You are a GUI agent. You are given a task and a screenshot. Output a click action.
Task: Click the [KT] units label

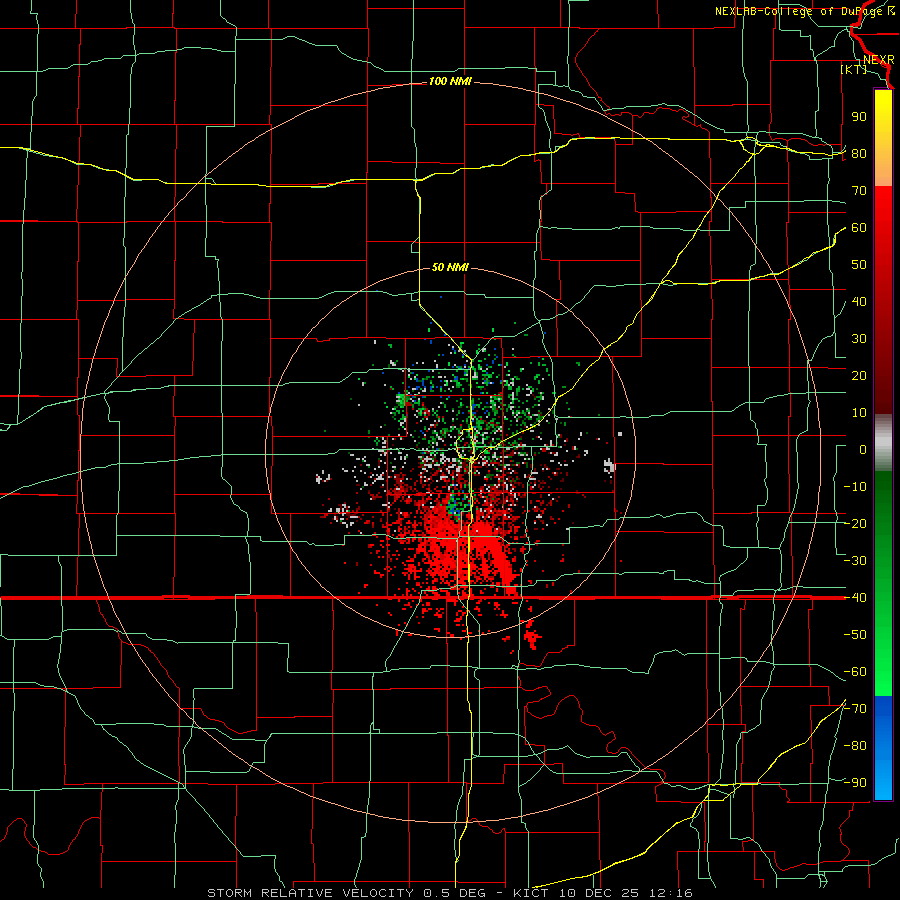point(854,70)
